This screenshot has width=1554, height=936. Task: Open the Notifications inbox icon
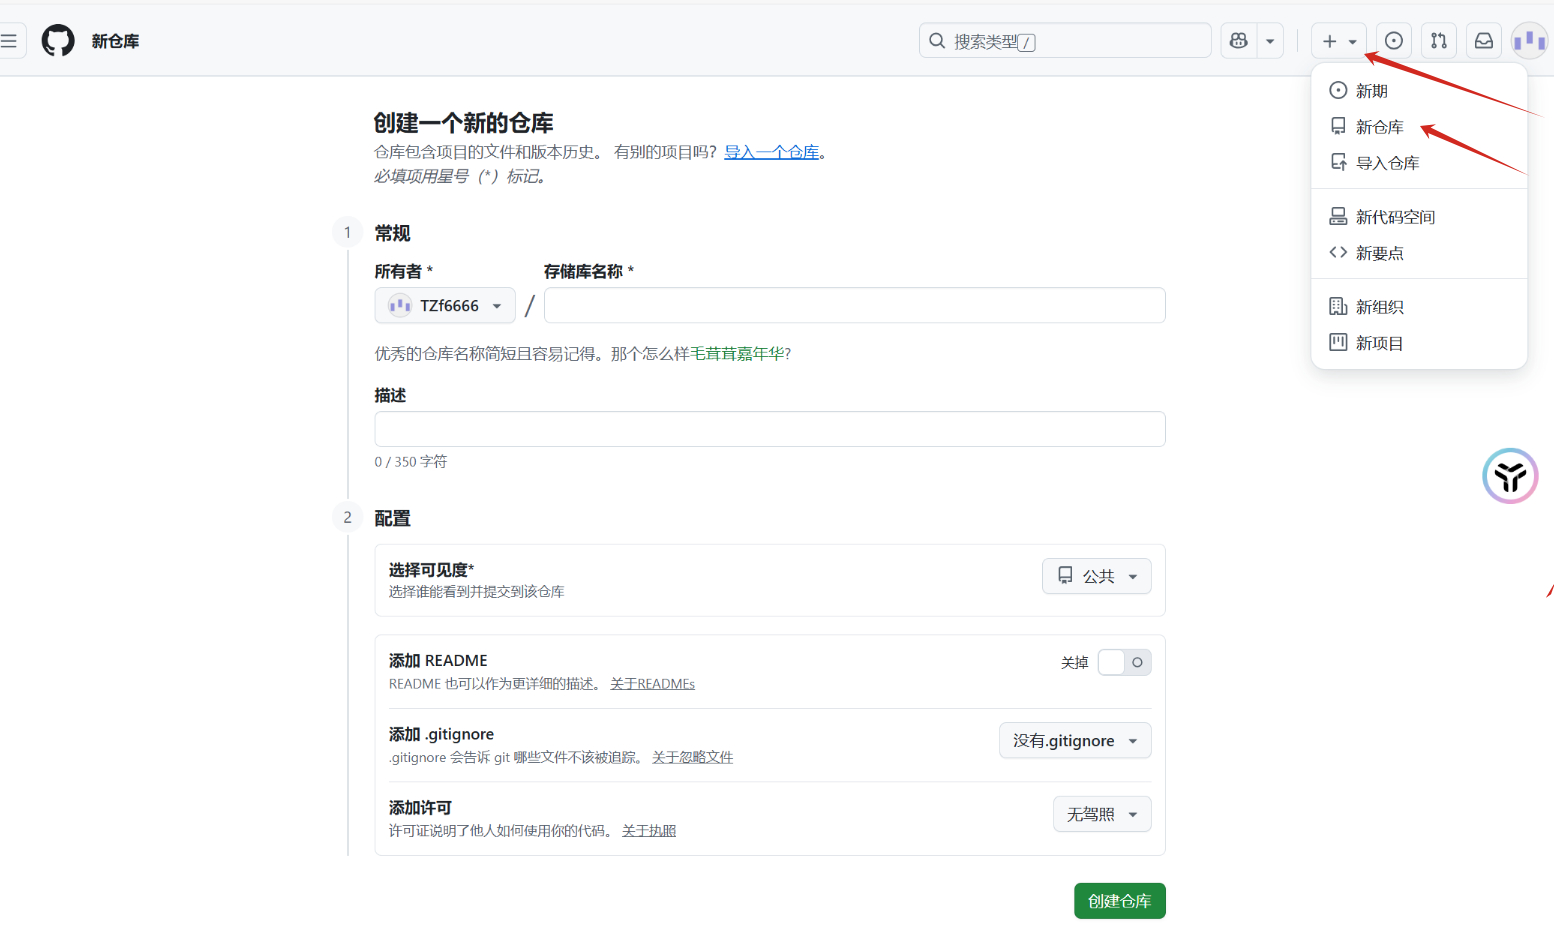pos(1484,41)
